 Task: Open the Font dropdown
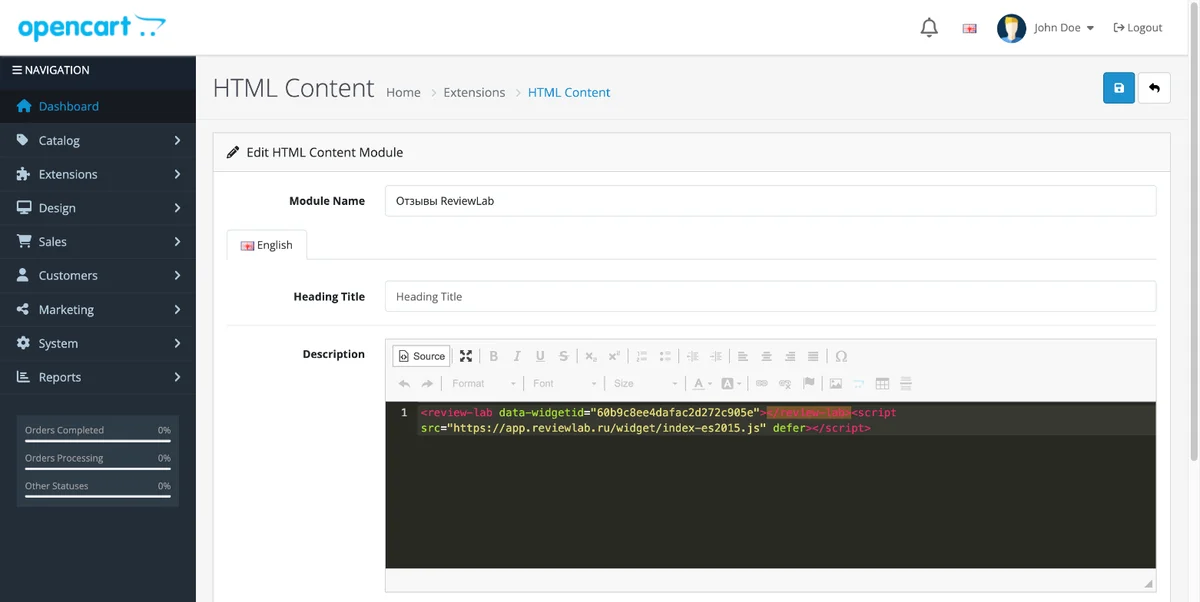(565, 383)
